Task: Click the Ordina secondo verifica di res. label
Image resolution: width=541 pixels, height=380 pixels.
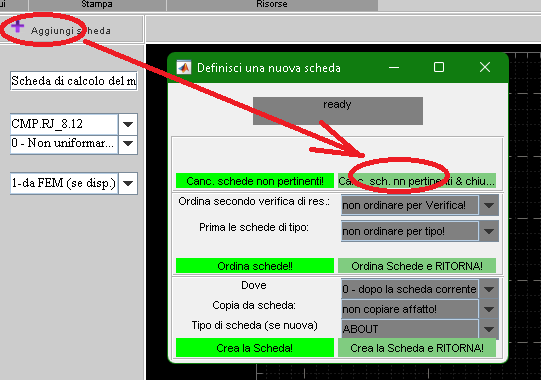Action: coord(254,201)
